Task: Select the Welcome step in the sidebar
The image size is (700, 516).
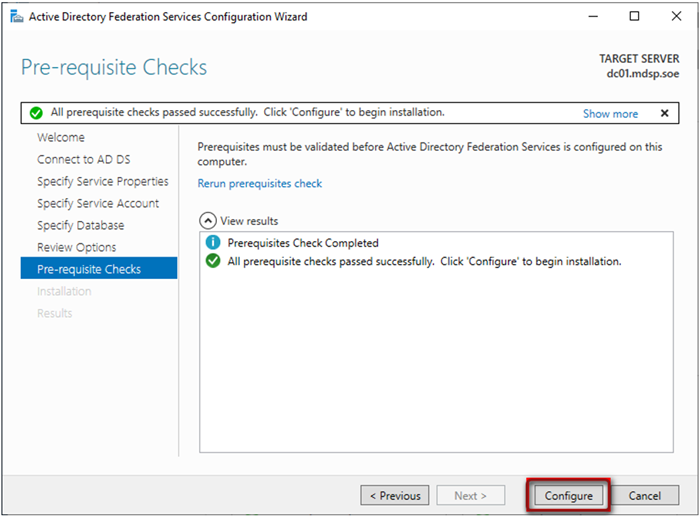Action: [61, 137]
